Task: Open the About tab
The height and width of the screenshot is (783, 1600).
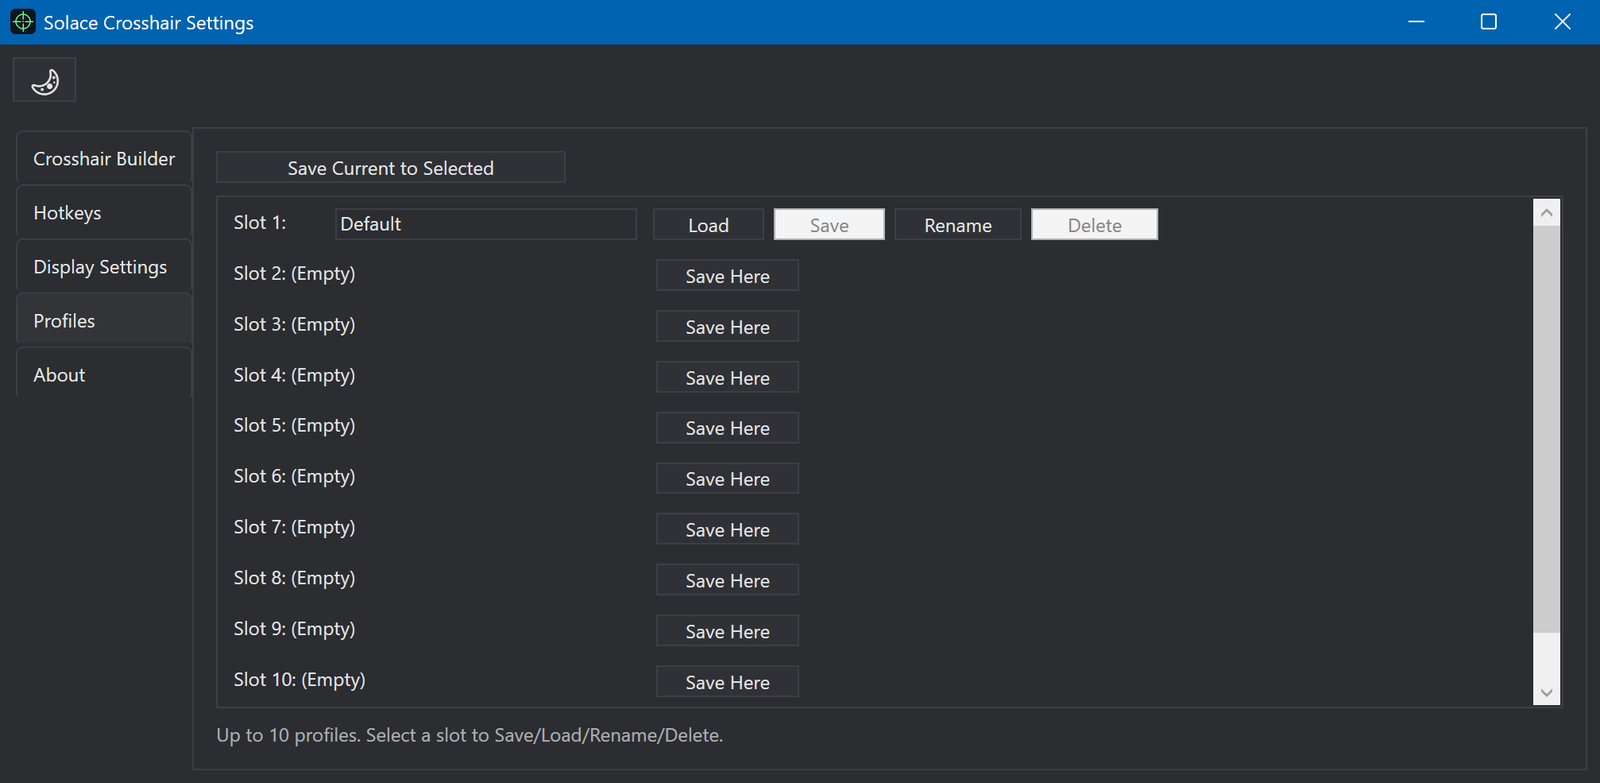Action: 104,374
